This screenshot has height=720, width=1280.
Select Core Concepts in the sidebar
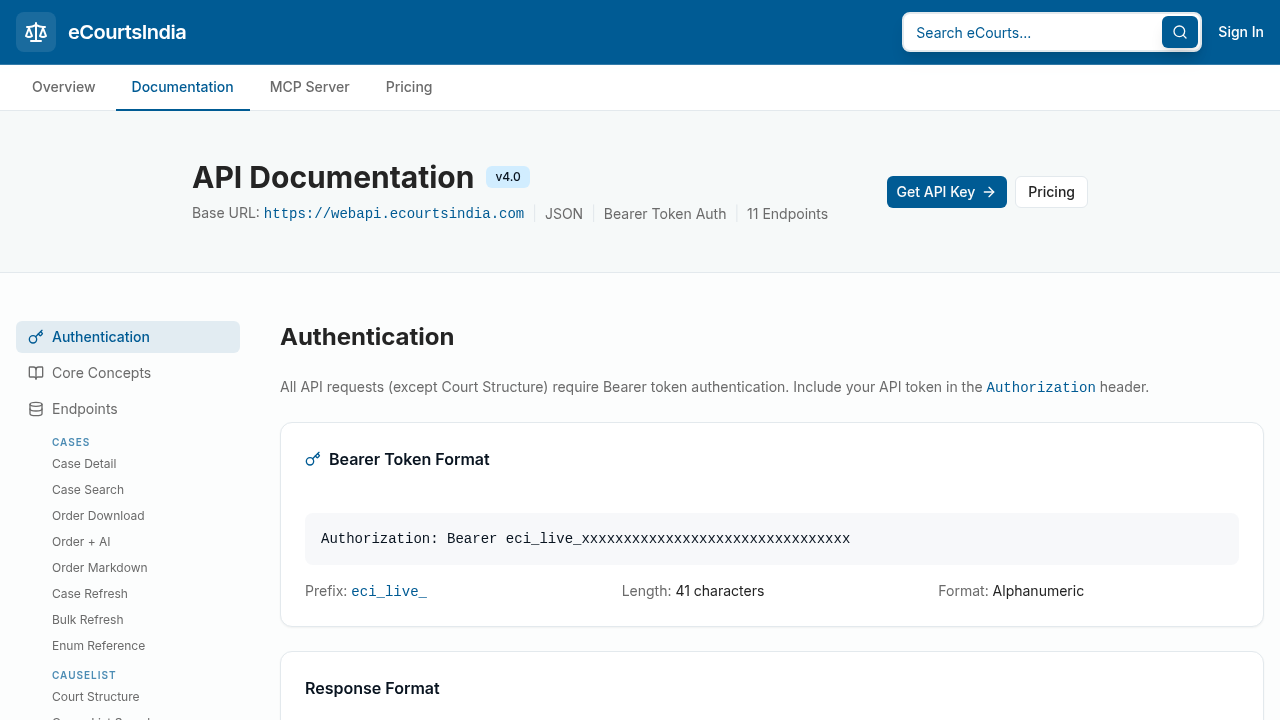(128, 373)
